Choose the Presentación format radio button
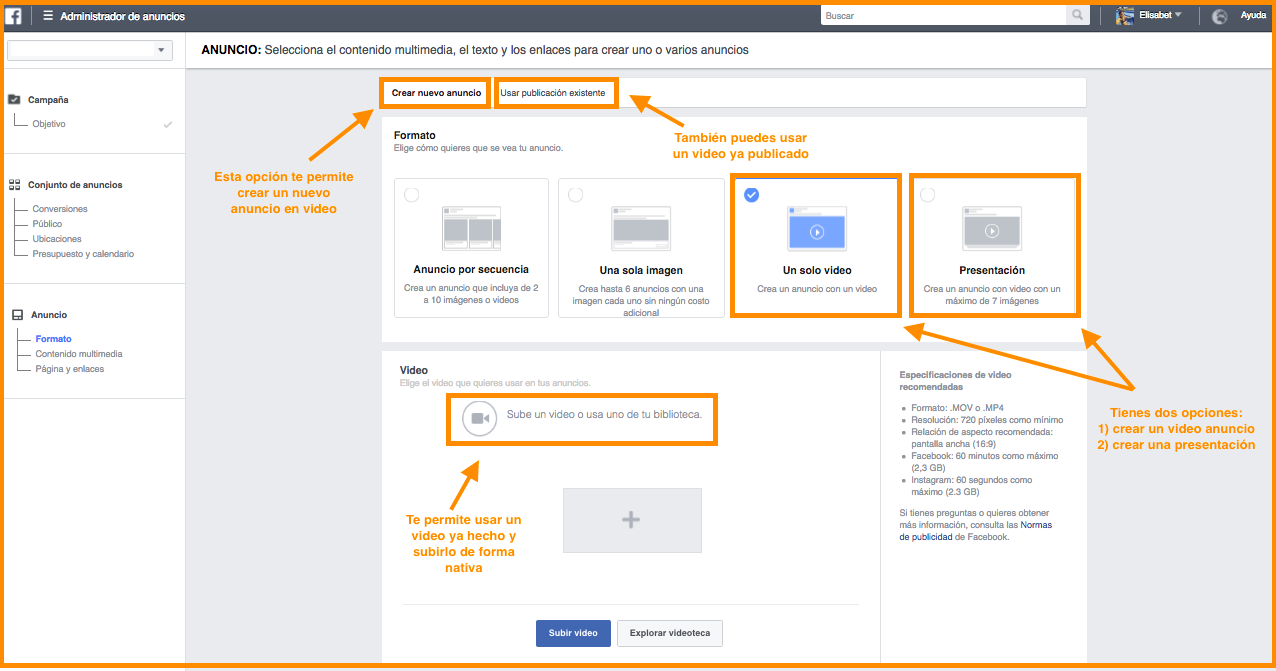 pyautogui.click(x=927, y=195)
